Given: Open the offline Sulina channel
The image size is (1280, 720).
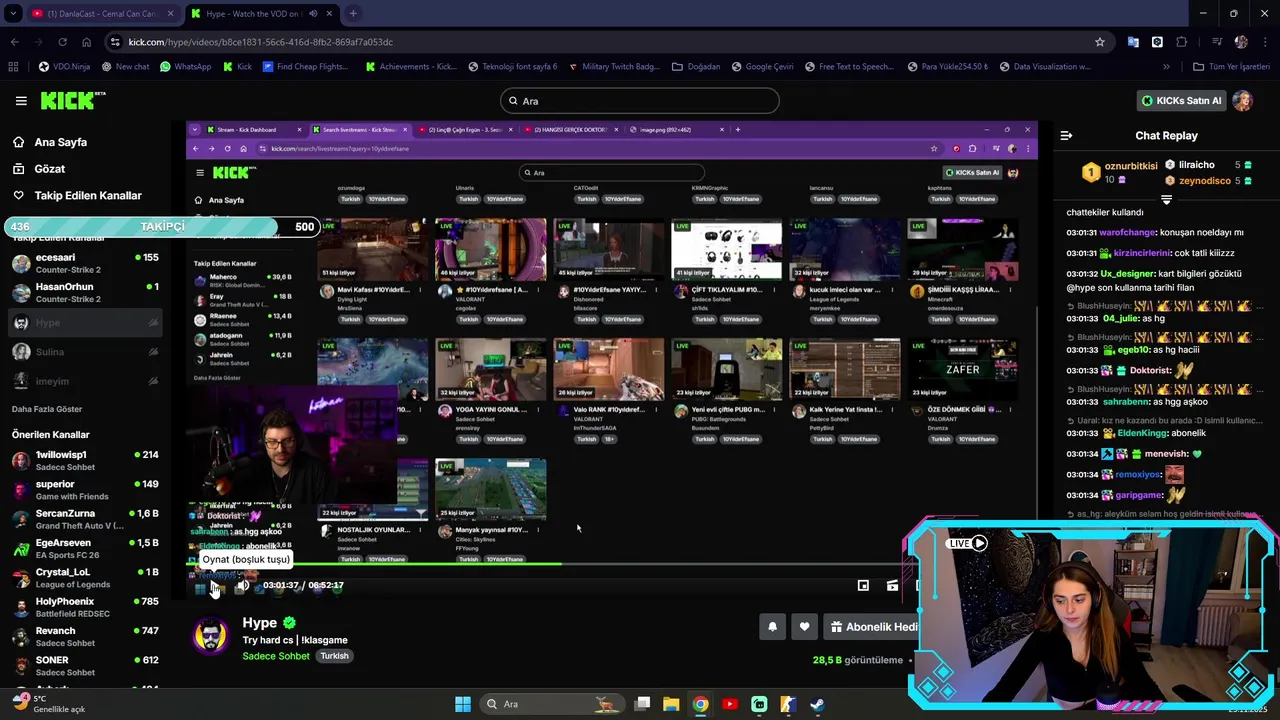Looking at the screenshot, I should click(x=85, y=352).
